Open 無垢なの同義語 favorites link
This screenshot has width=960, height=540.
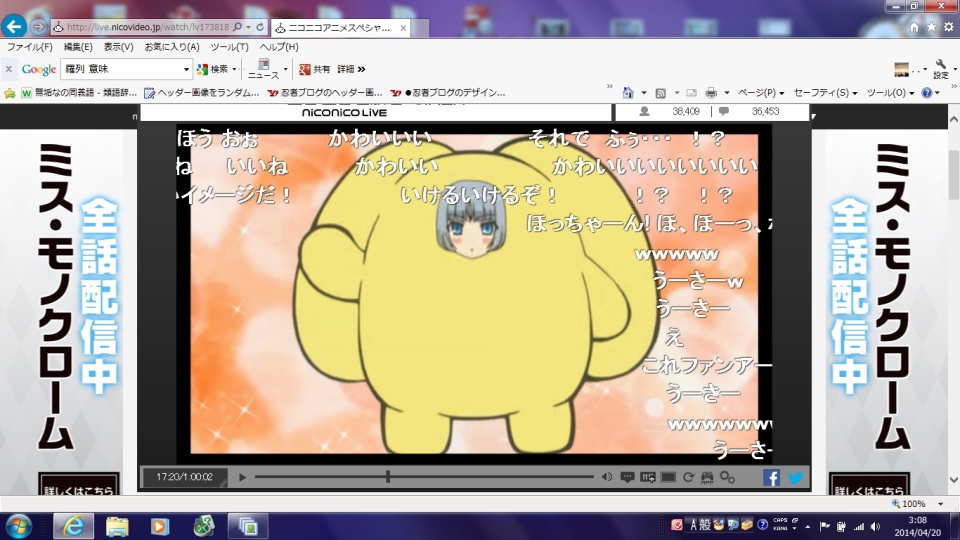(79, 93)
